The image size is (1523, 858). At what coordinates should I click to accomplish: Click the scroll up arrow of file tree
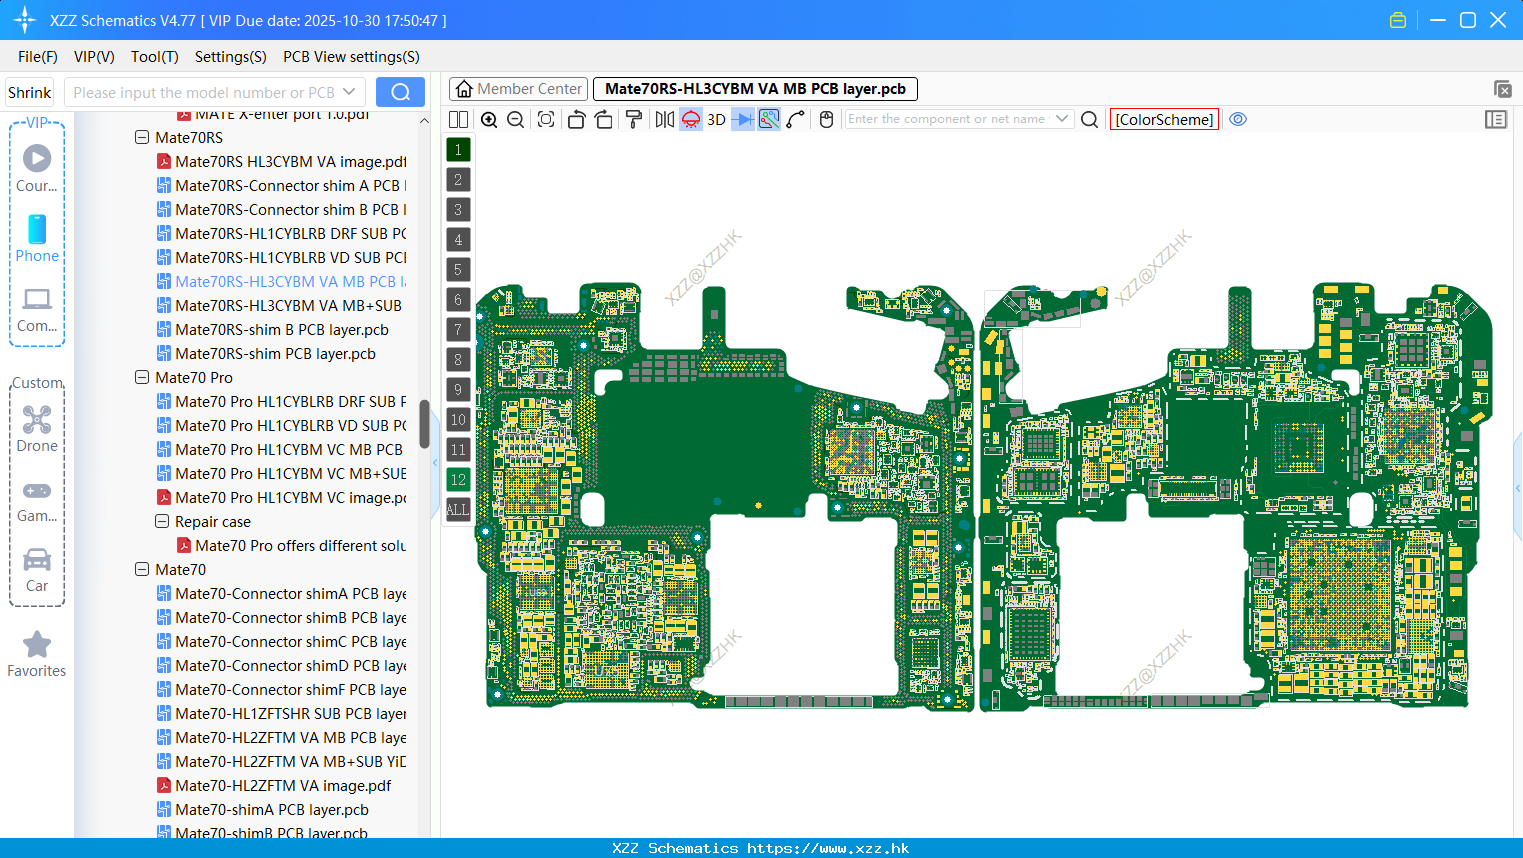[x=424, y=120]
